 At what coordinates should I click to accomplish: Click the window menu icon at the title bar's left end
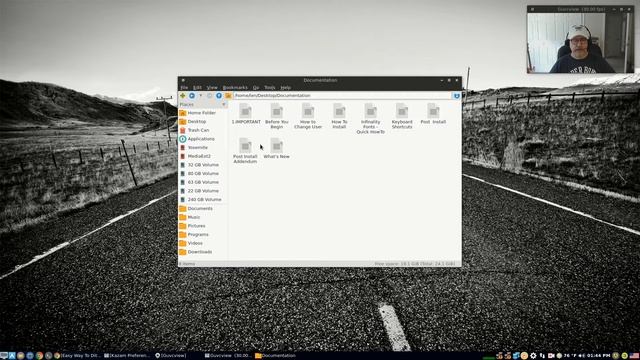183,80
